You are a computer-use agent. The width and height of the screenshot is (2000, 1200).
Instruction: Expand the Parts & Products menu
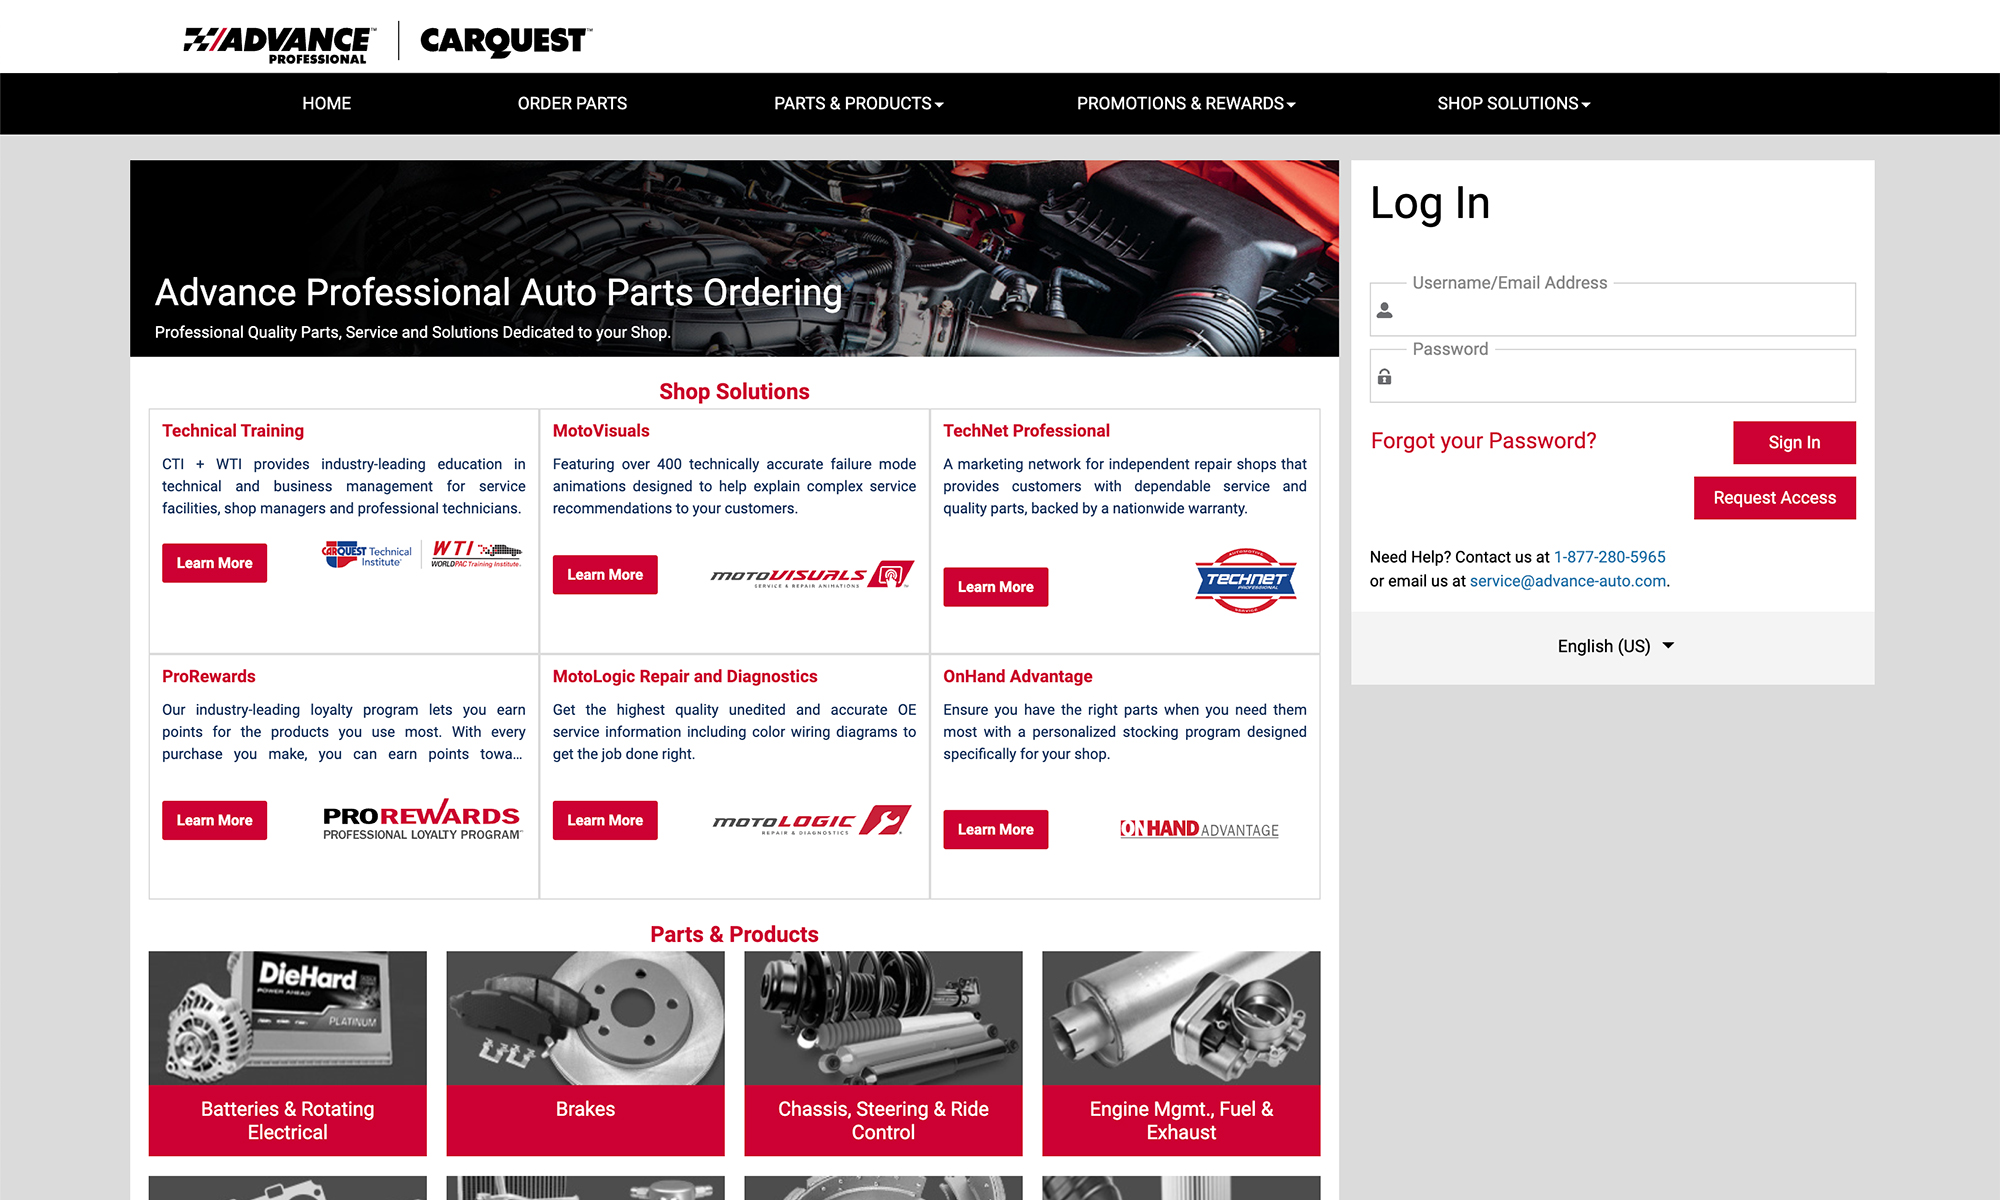(x=859, y=103)
